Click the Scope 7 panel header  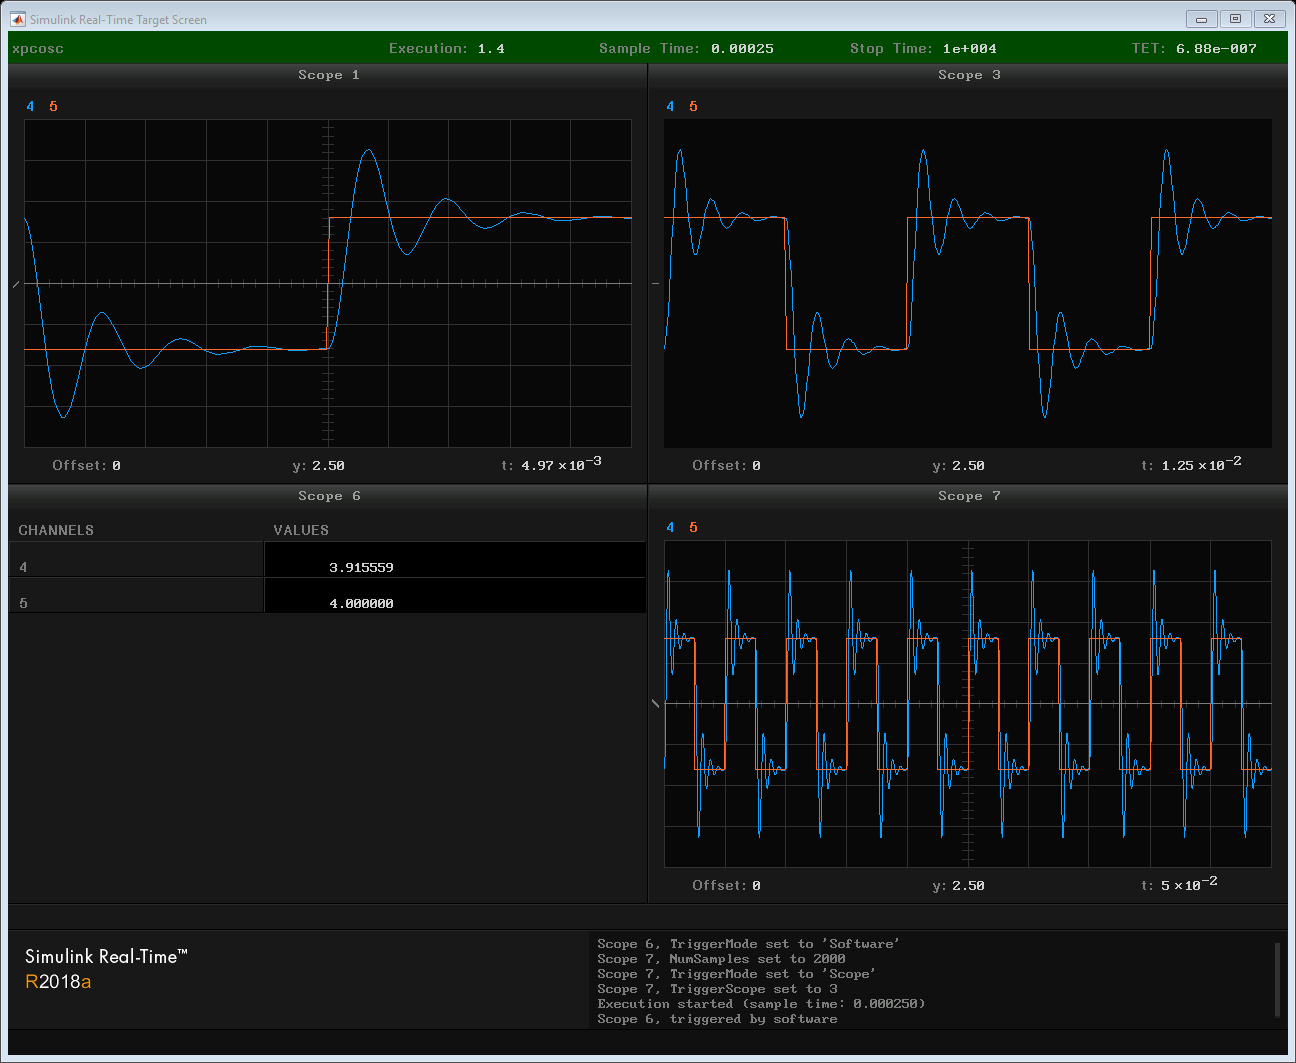968,496
